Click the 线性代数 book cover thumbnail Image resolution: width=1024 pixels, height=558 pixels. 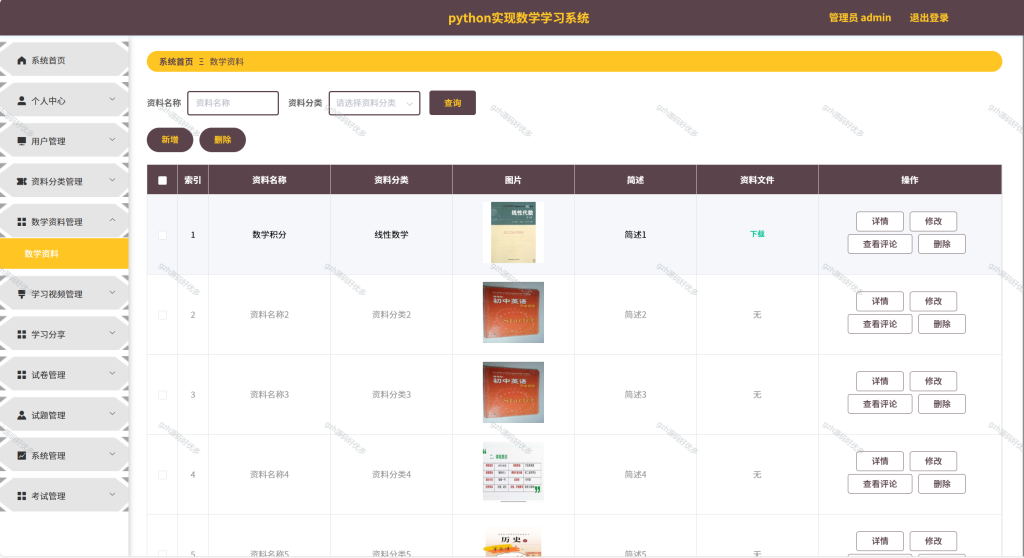513,232
